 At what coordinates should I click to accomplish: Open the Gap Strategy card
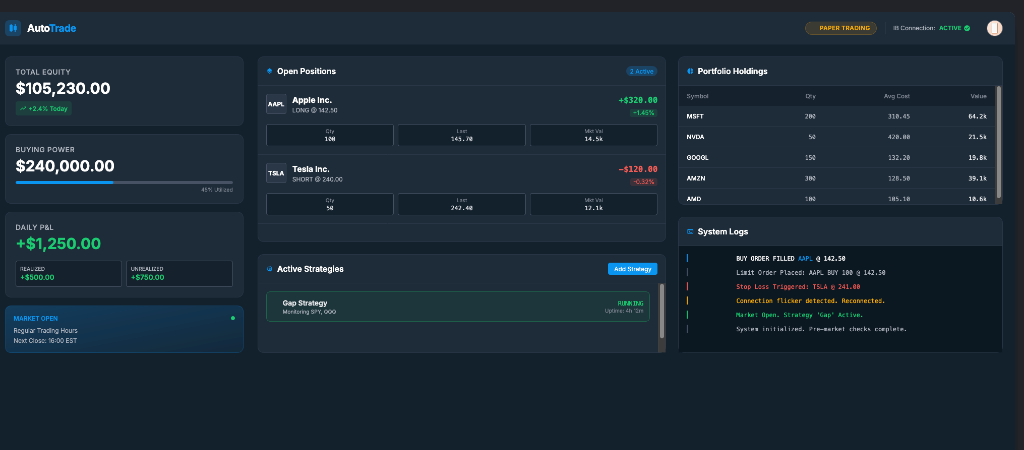(x=458, y=306)
